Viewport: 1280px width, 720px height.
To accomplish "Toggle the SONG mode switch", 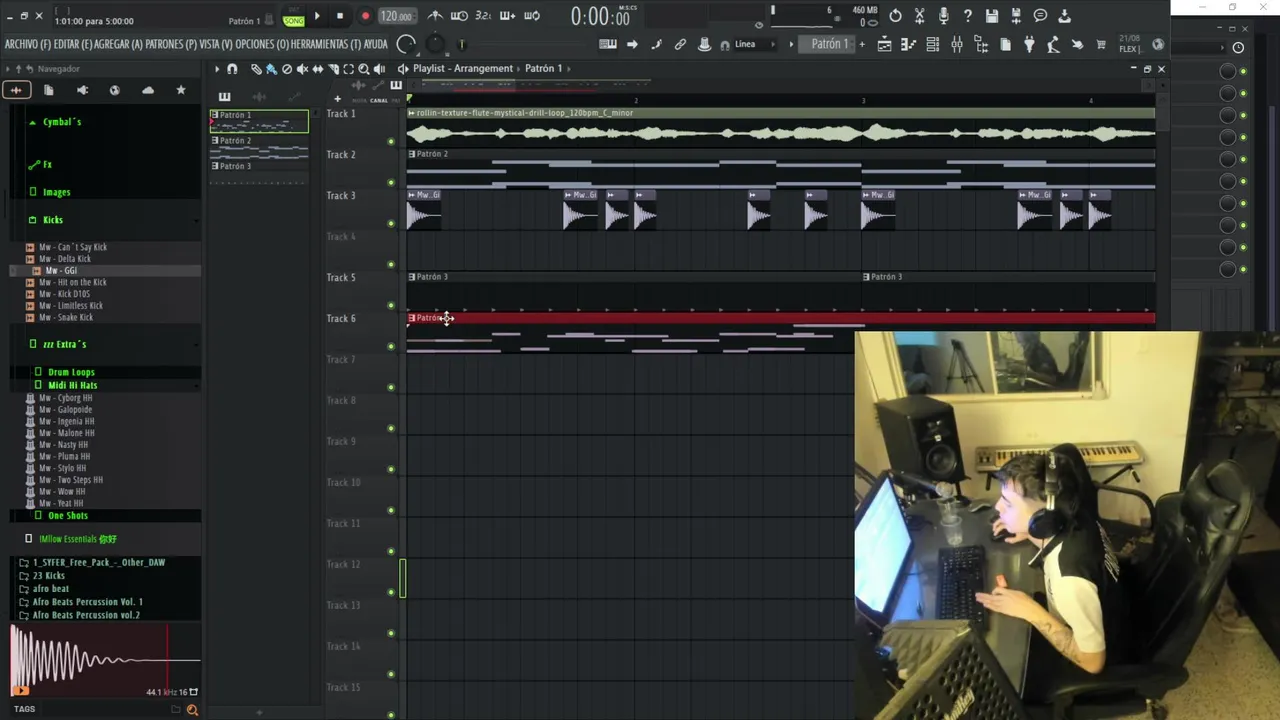I will (294, 20).
